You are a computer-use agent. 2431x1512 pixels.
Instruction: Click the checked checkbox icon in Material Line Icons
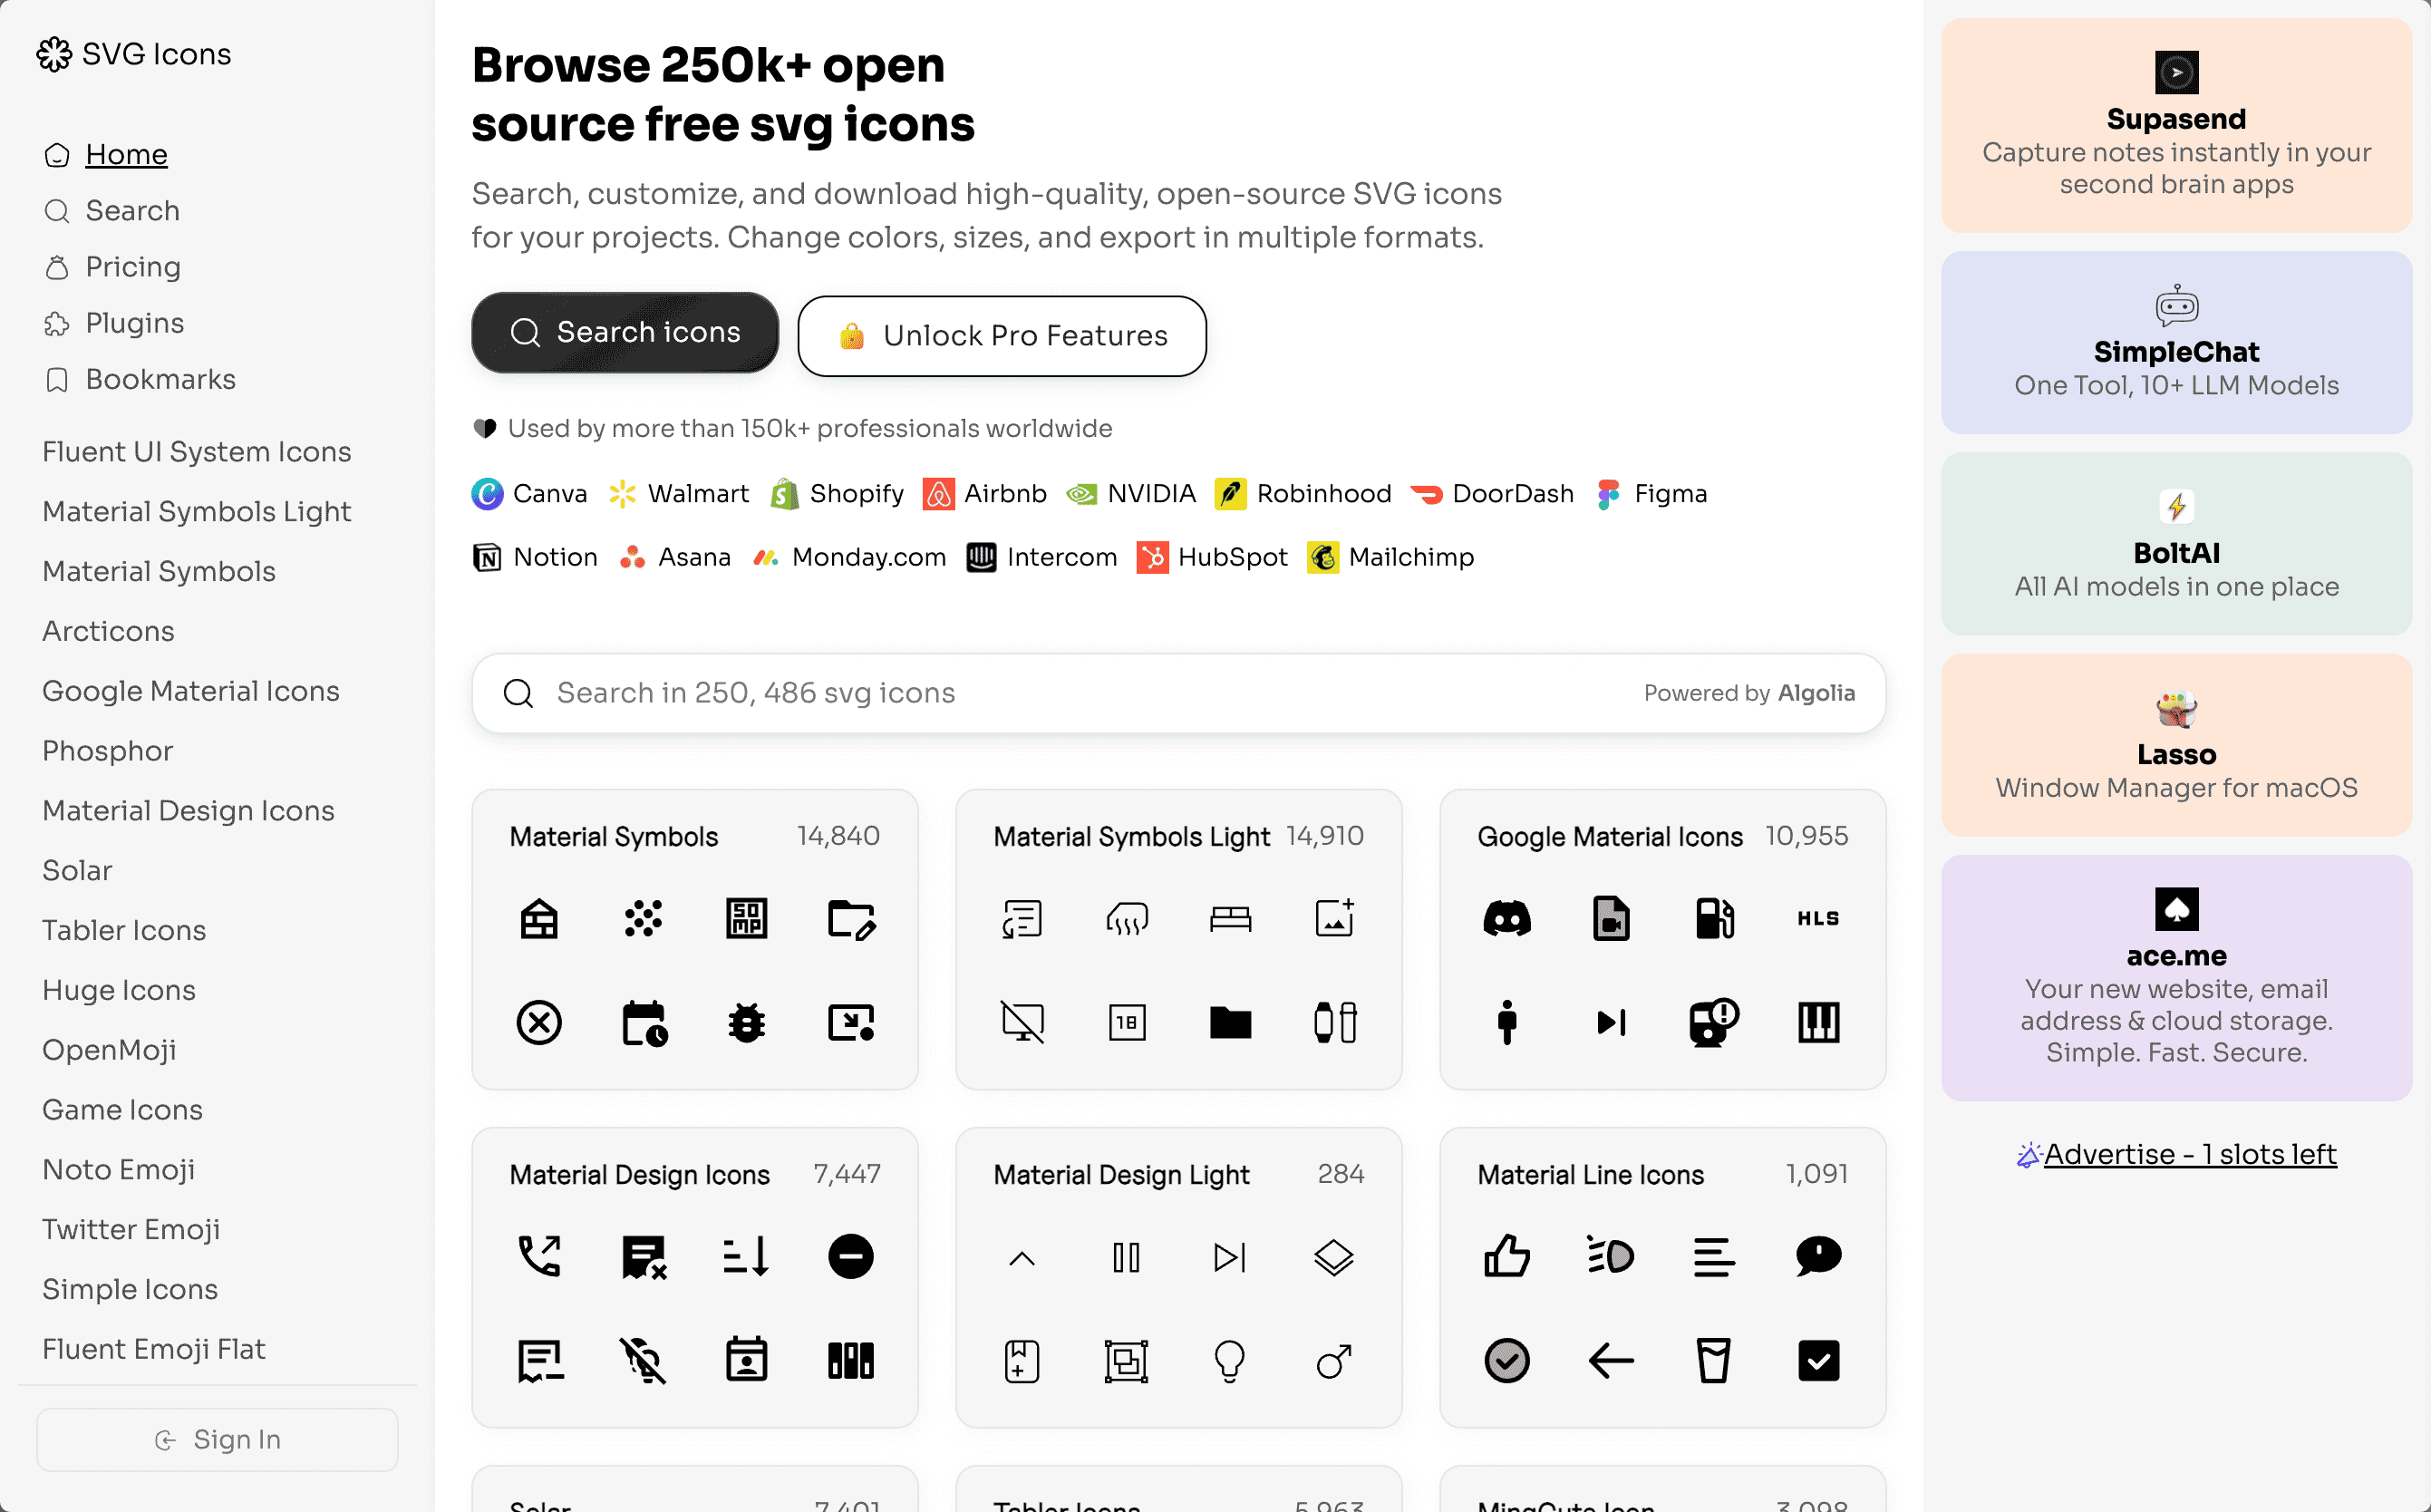(x=1818, y=1360)
